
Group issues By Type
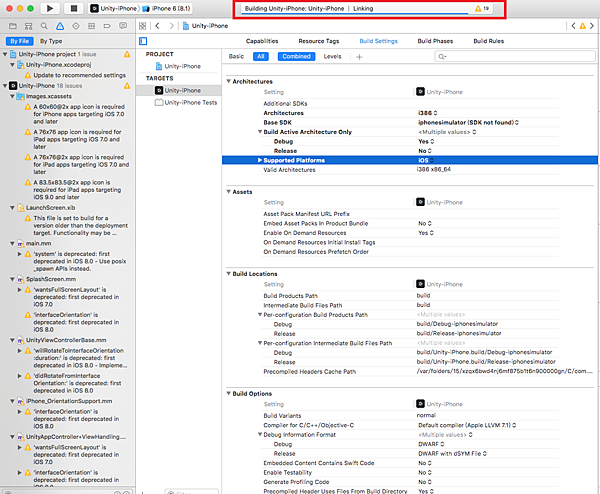[x=51, y=41]
